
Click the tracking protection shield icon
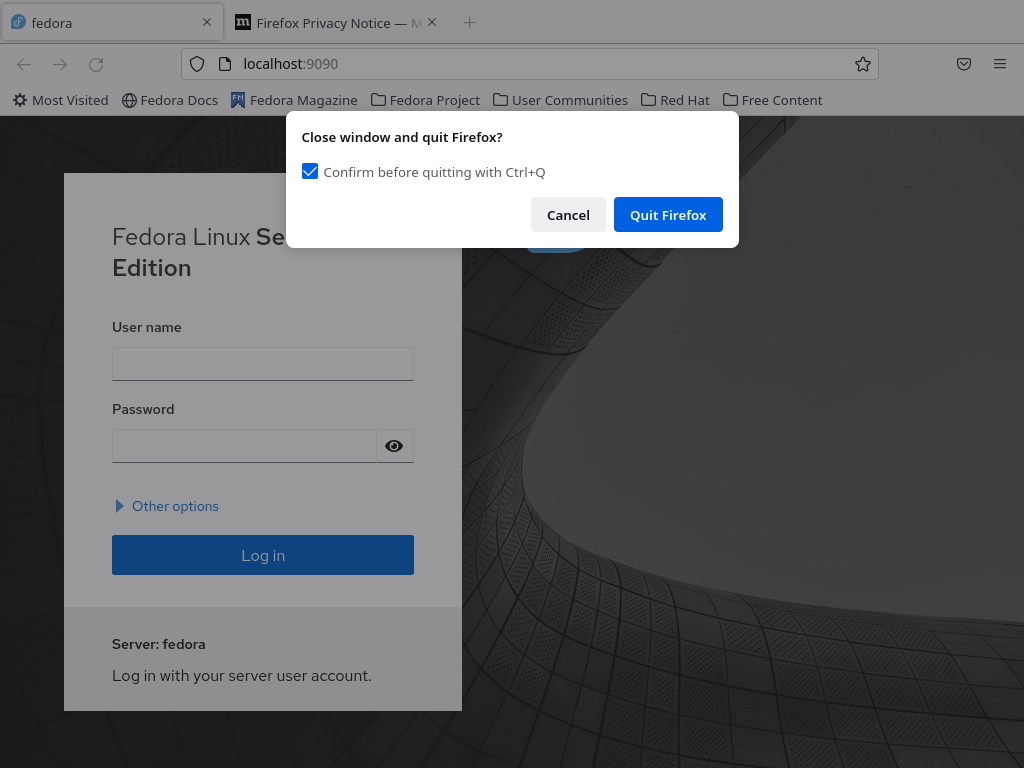(x=197, y=64)
